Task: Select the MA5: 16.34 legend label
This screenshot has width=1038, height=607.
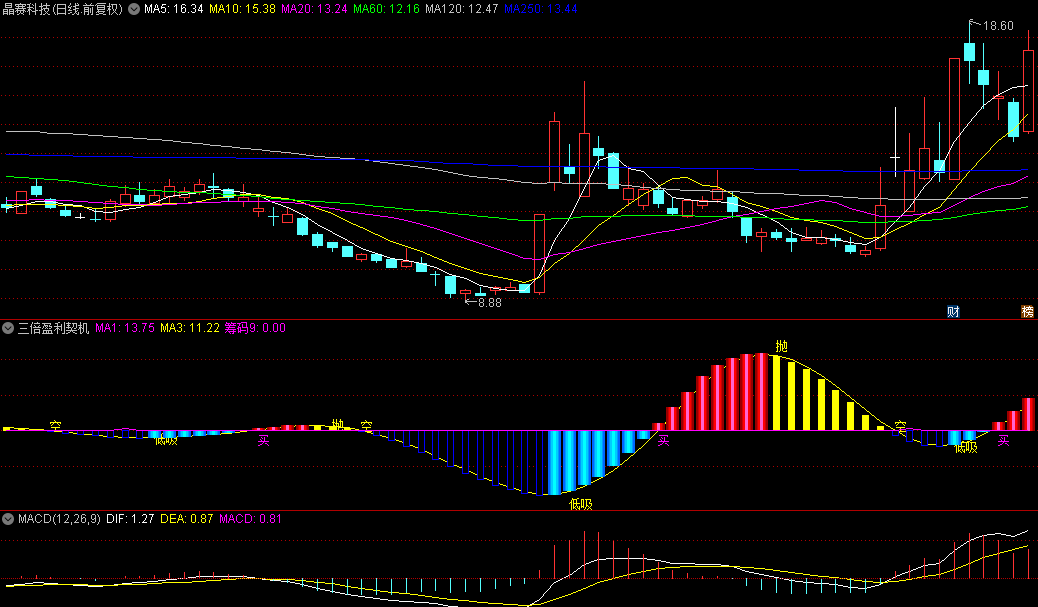Action: pos(173,9)
